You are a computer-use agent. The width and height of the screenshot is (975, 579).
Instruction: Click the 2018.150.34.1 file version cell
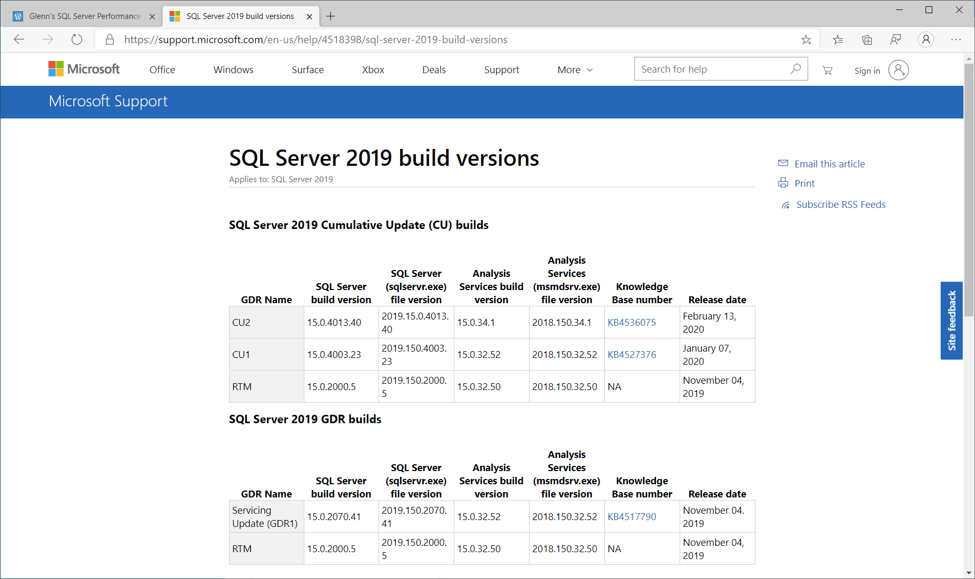click(x=566, y=322)
